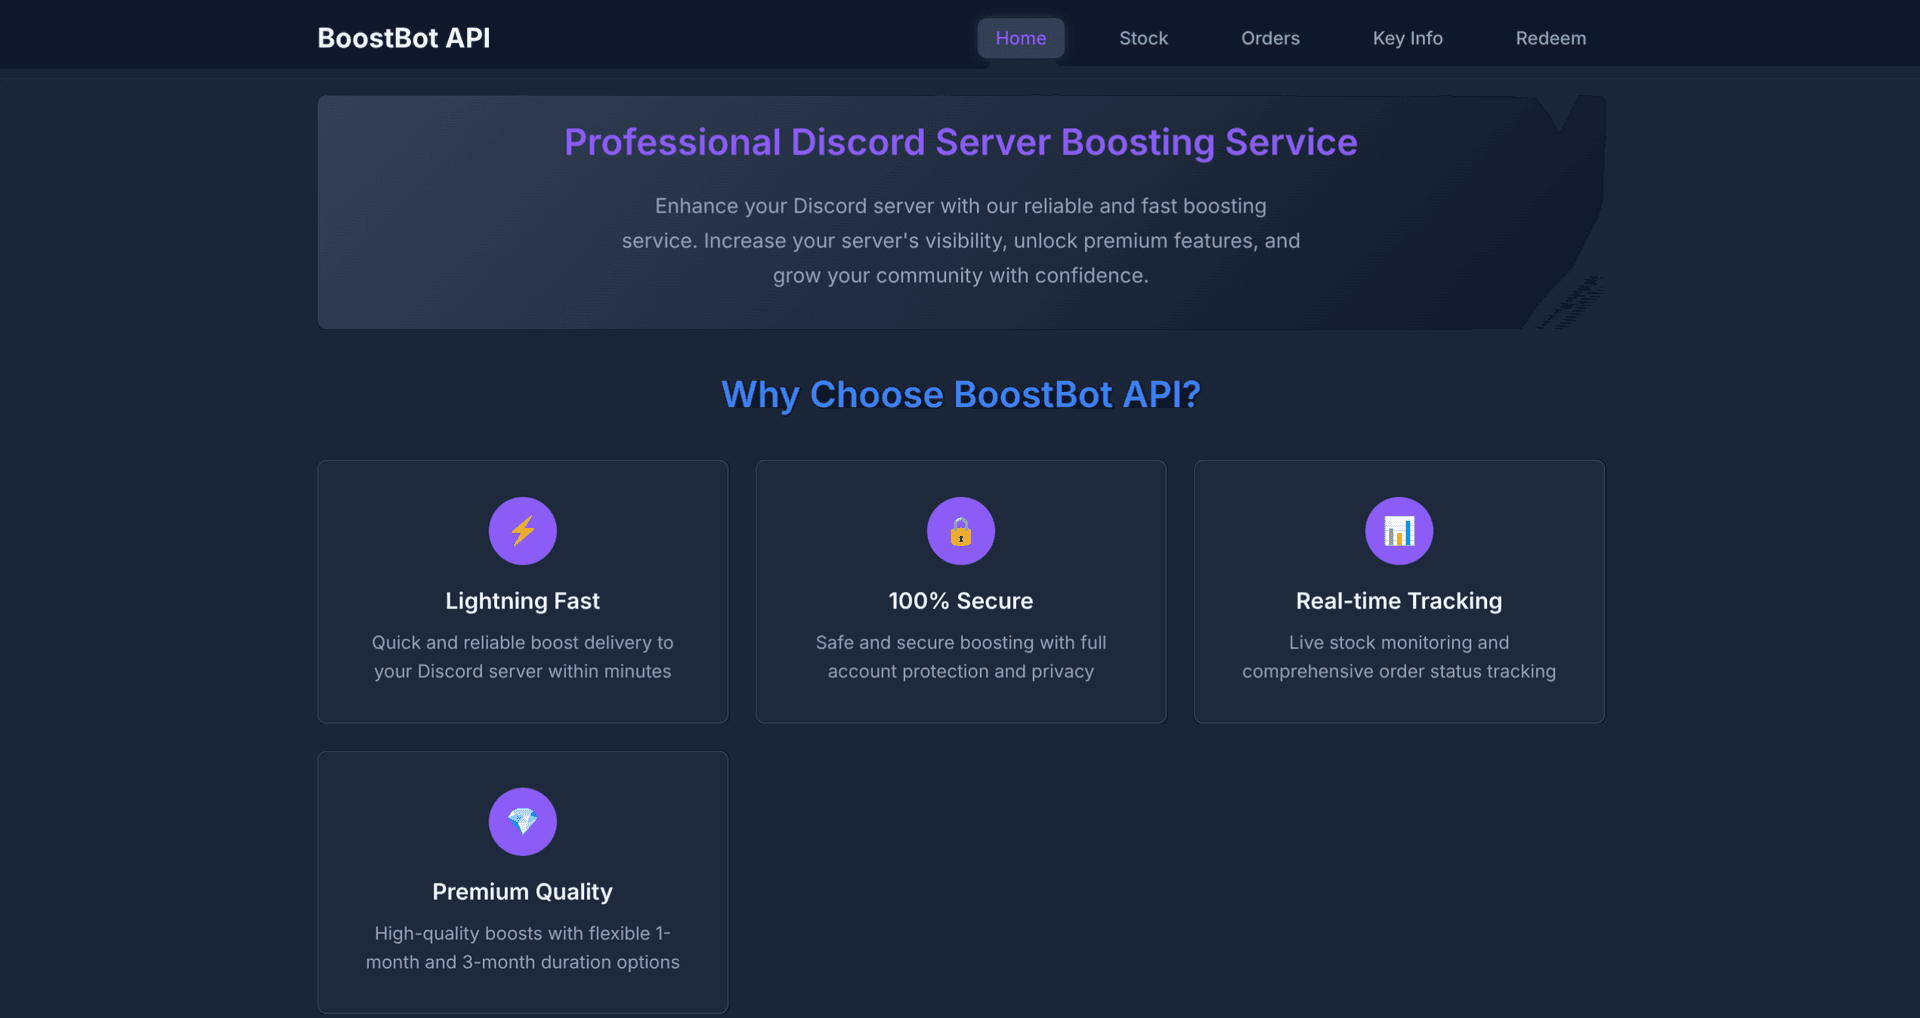Click the Professional Discord Server Boosting Service heading

click(x=960, y=142)
